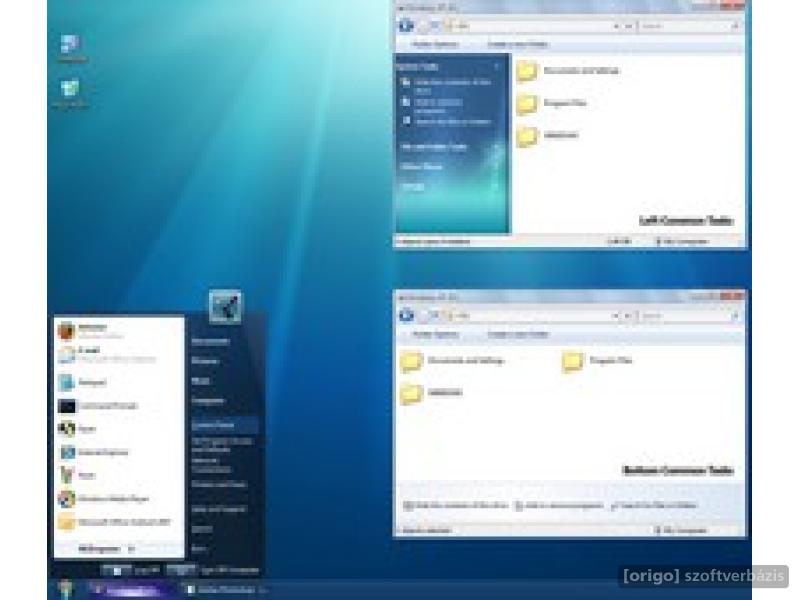Expand the Details section in left pane
The image size is (800, 600).
point(496,187)
